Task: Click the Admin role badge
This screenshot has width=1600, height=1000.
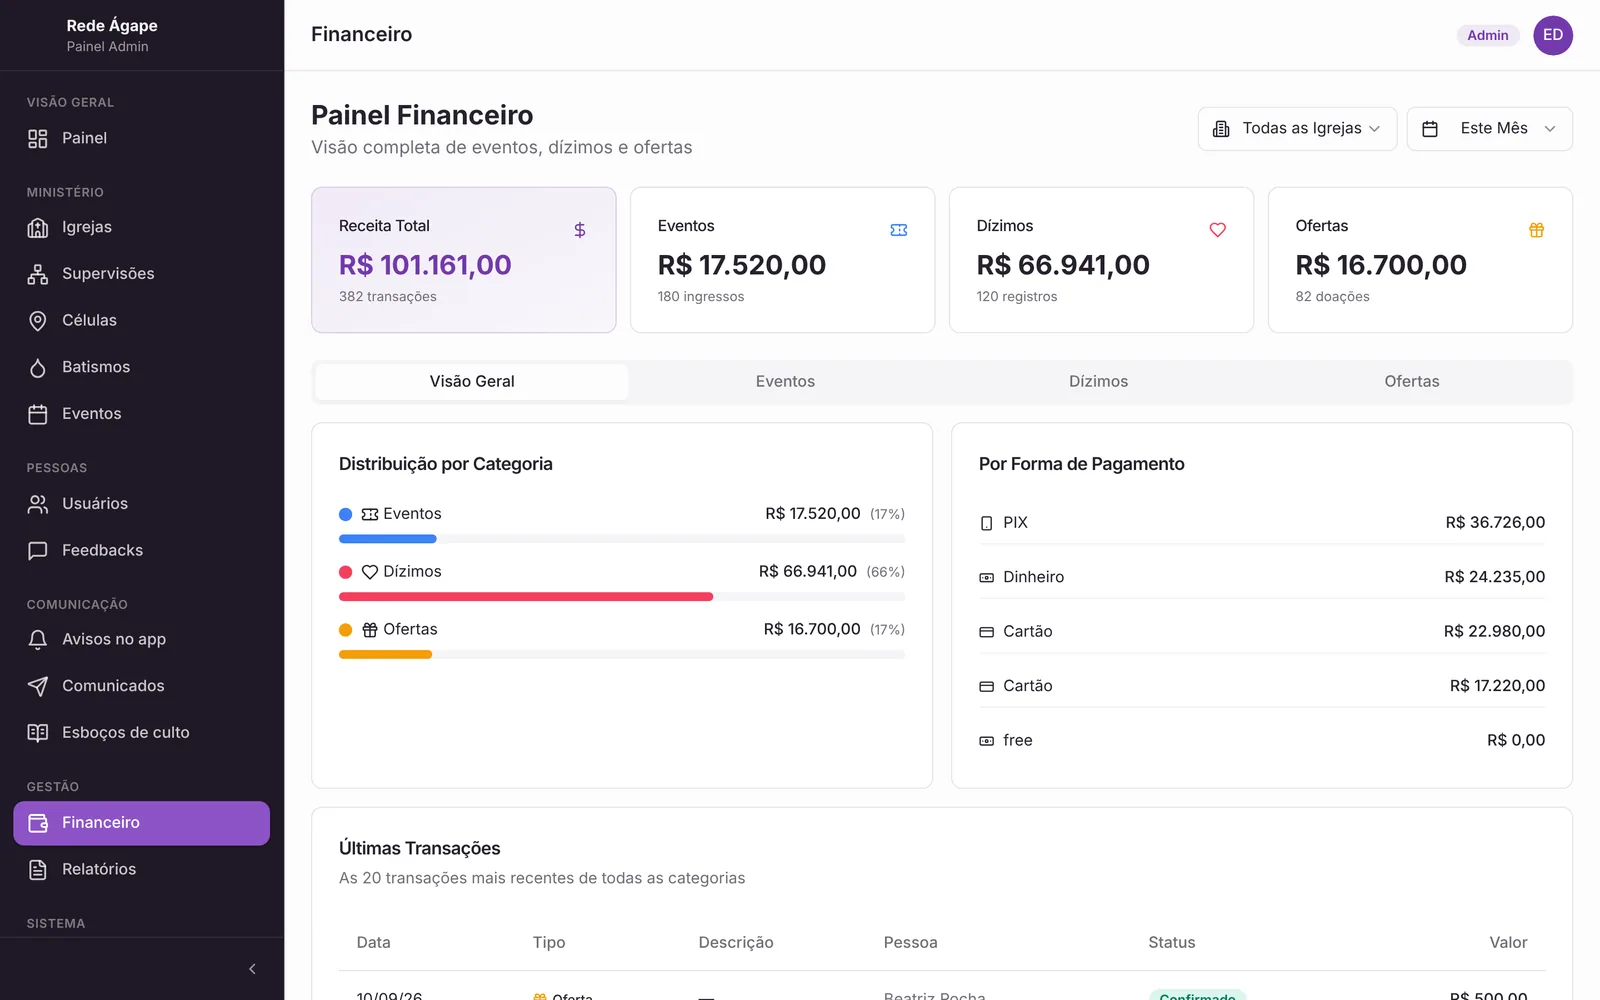Action: [x=1488, y=35]
